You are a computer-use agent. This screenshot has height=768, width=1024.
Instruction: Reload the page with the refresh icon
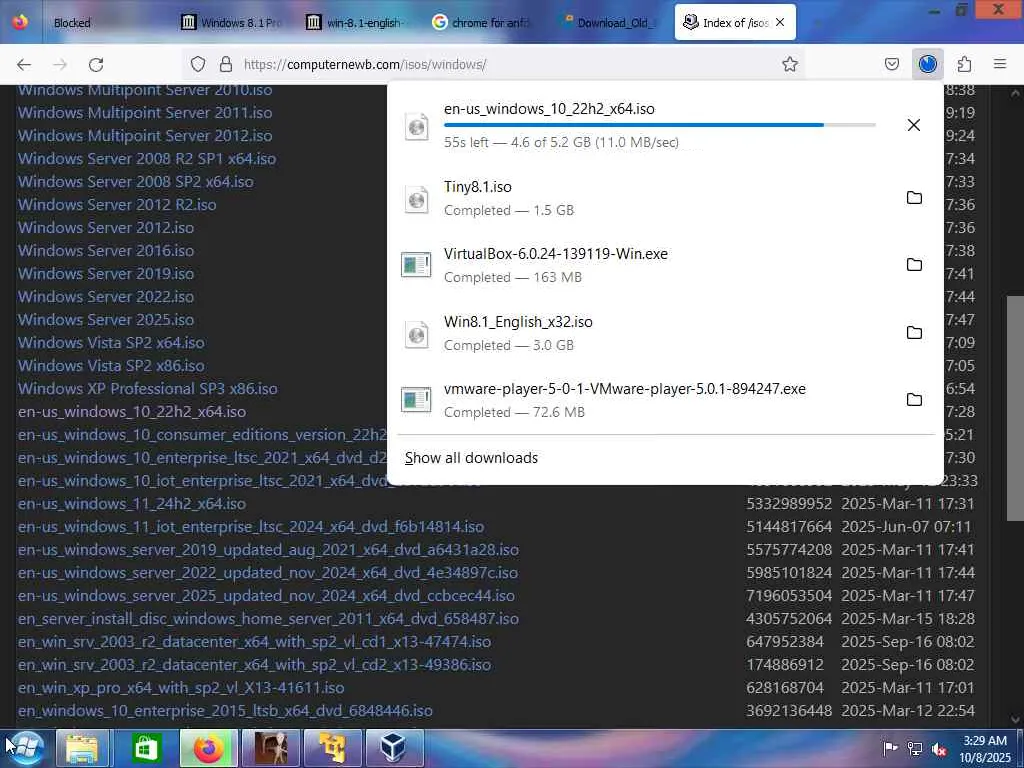[x=96, y=64]
